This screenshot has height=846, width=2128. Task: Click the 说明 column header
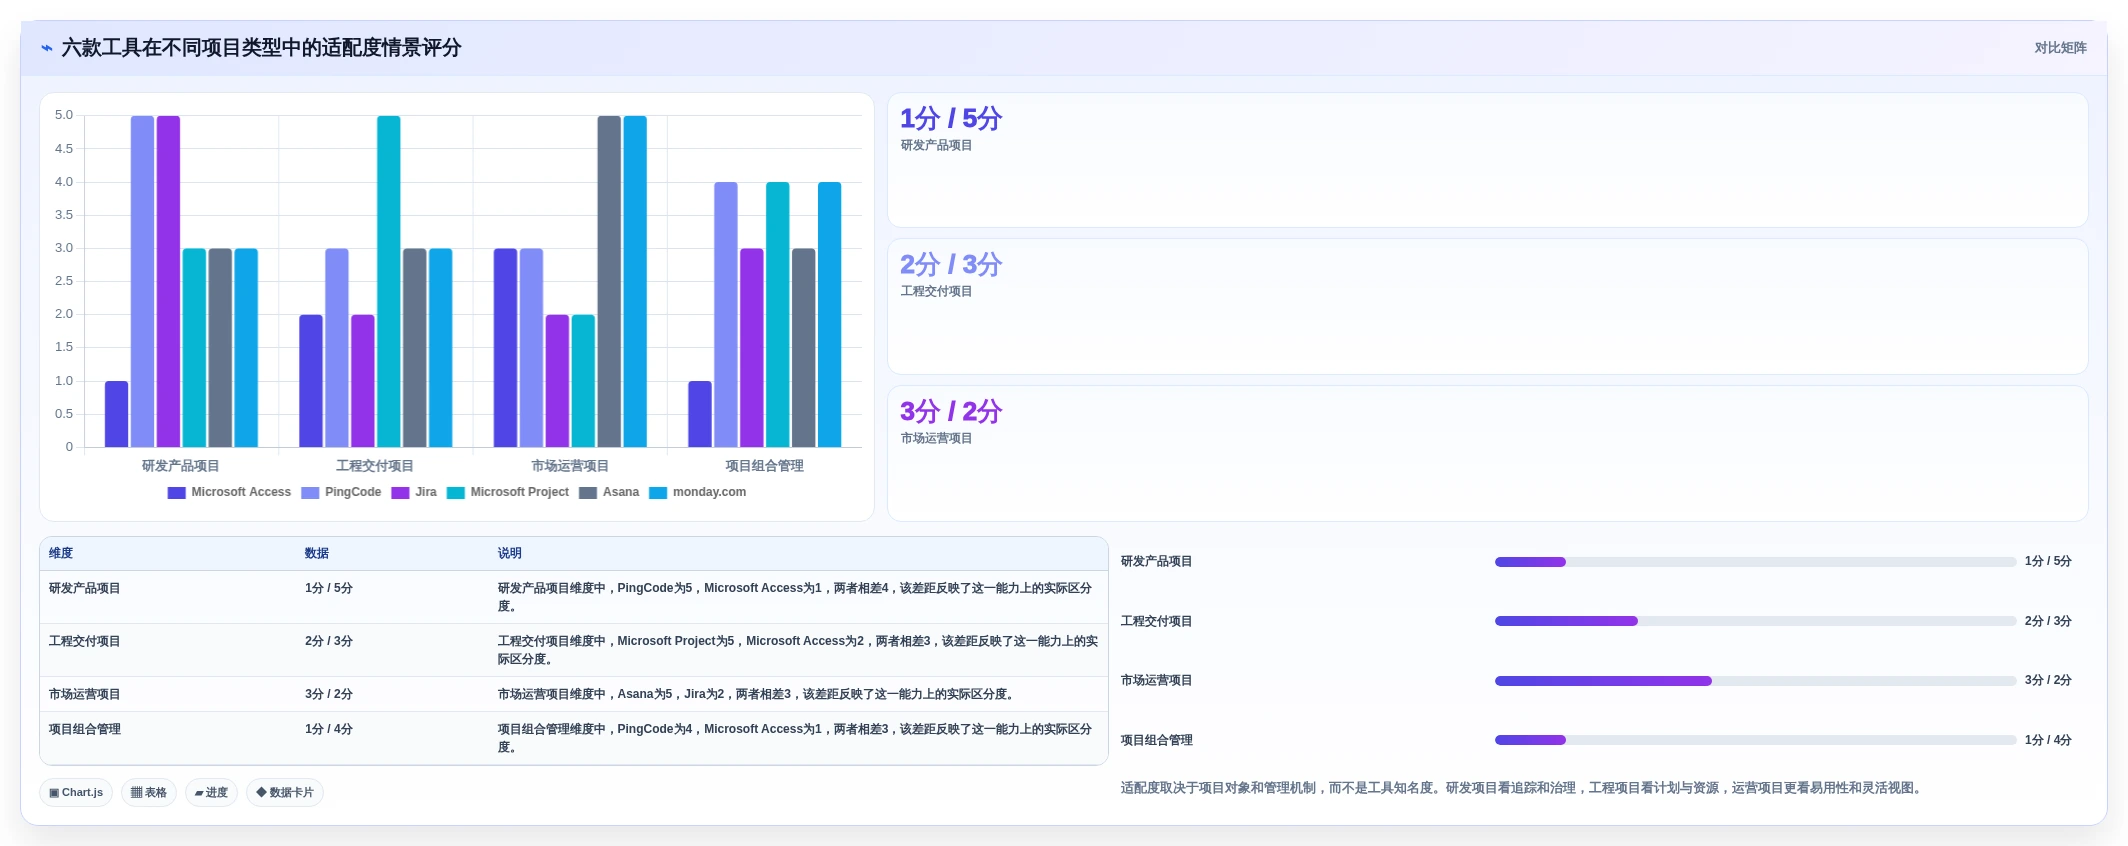(x=510, y=553)
